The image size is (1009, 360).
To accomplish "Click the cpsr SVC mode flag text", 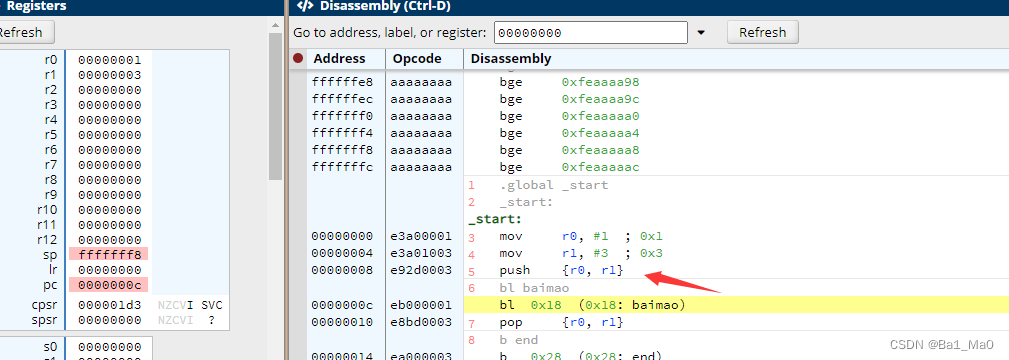I will pos(212,305).
